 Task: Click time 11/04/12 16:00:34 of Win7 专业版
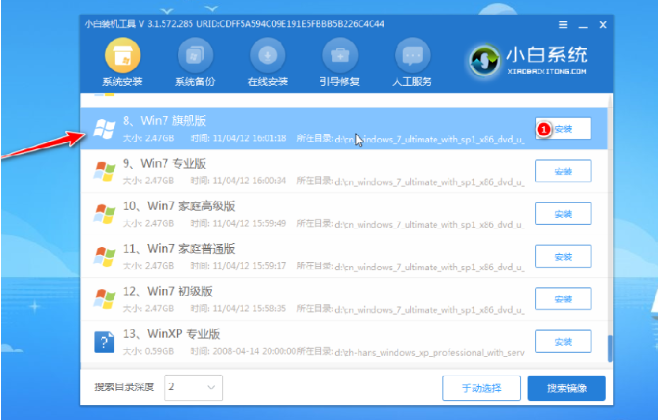(249, 181)
